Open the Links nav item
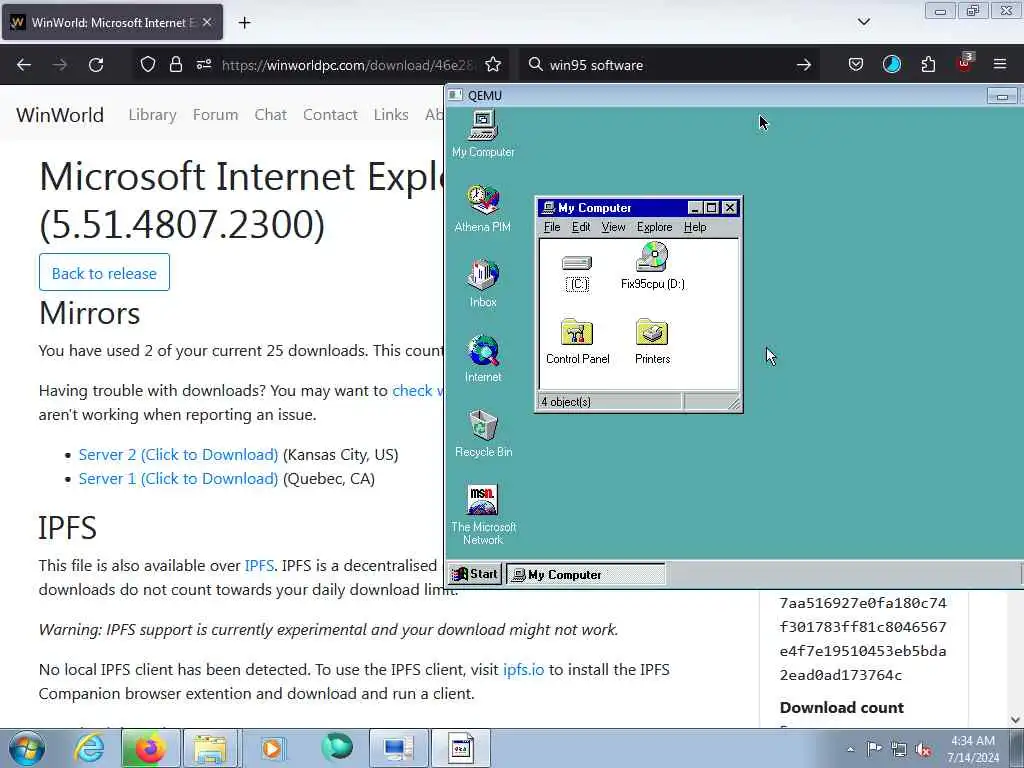The width and height of the screenshot is (1024, 768). coord(391,115)
